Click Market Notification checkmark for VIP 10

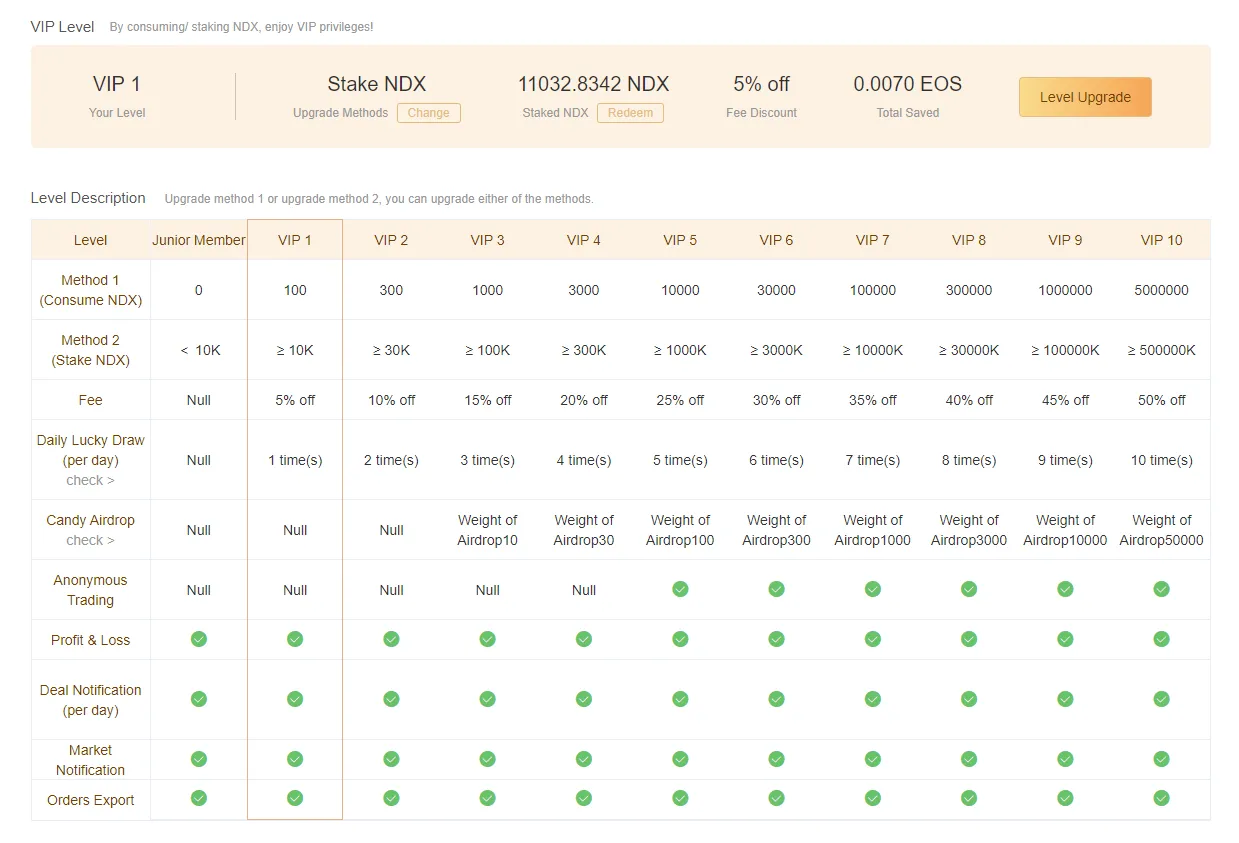(x=1161, y=759)
